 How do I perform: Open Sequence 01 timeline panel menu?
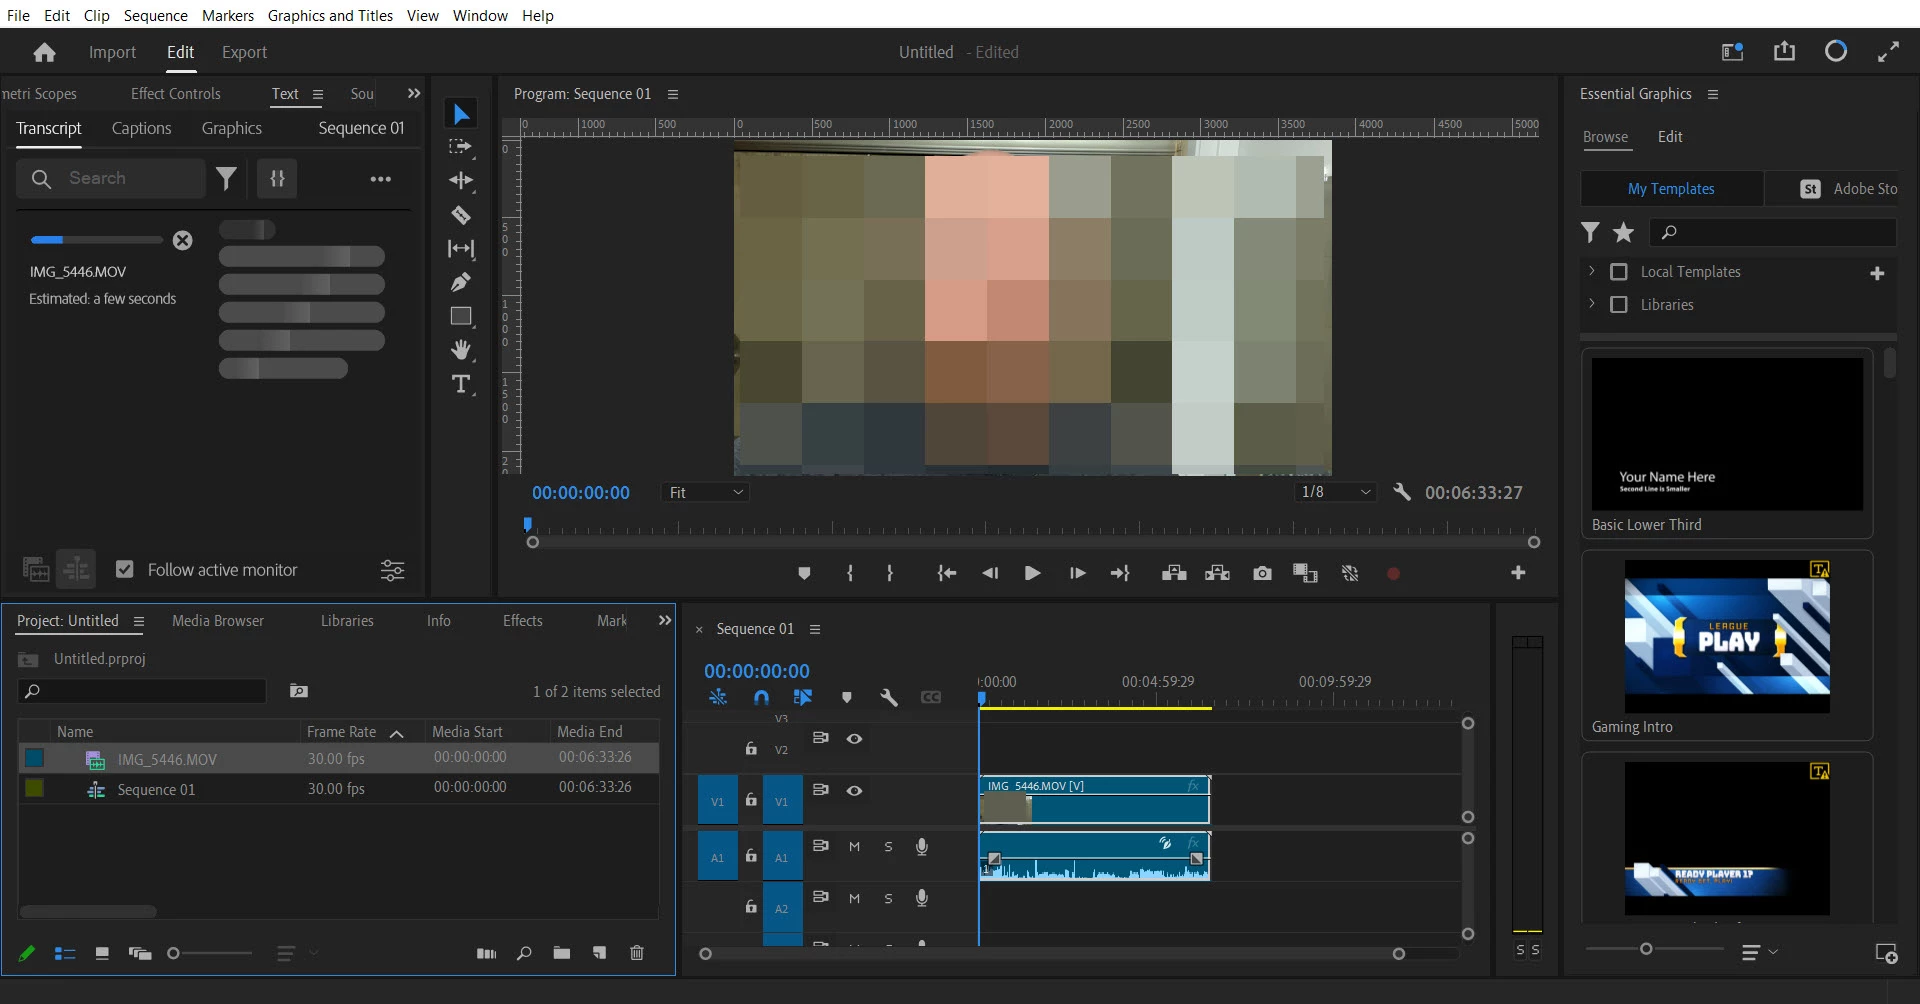click(815, 629)
